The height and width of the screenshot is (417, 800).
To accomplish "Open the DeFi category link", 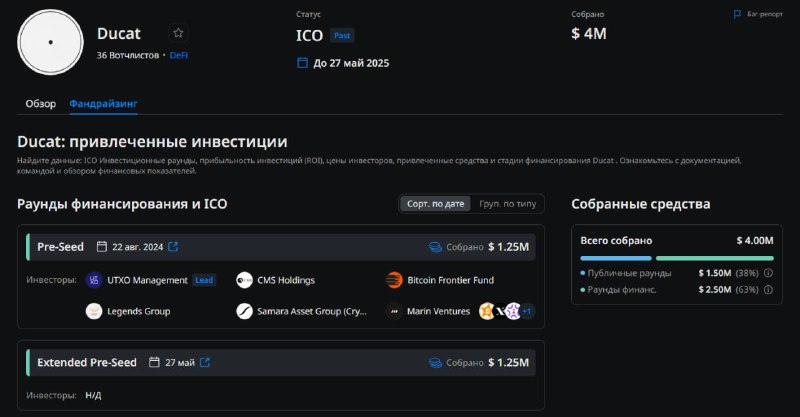I will tap(179, 55).
